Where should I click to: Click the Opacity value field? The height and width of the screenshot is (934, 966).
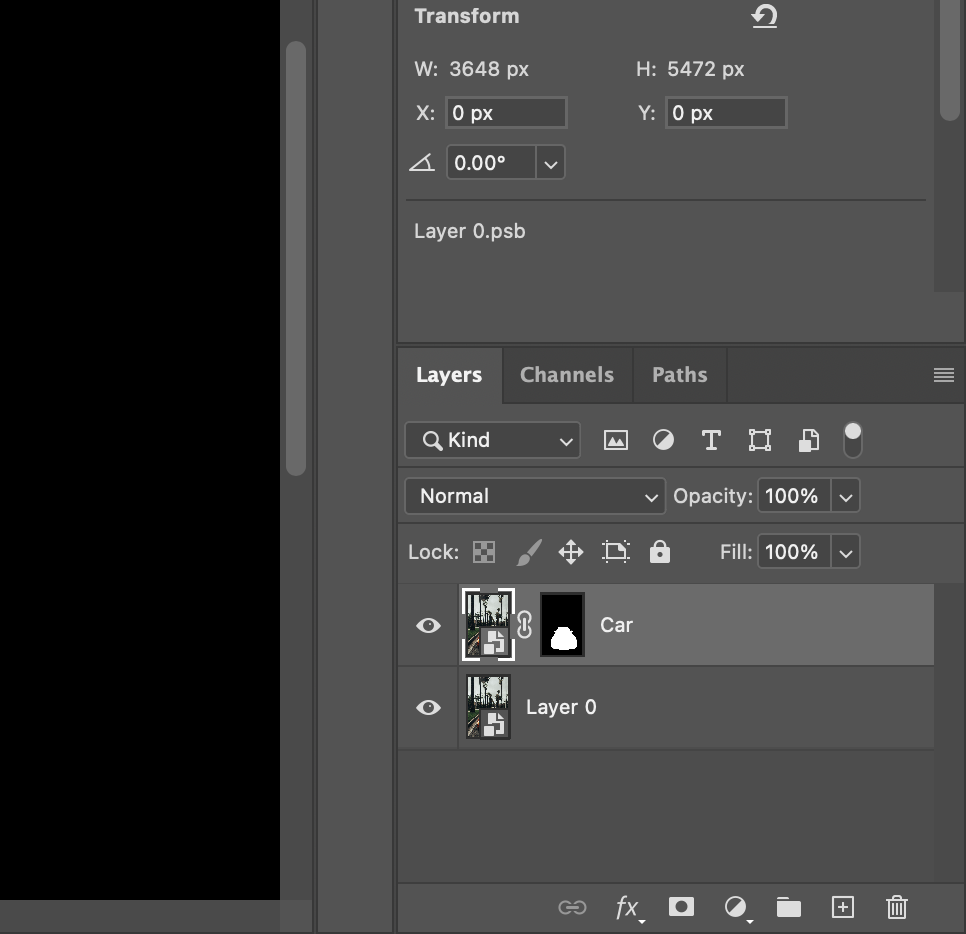pyautogui.click(x=794, y=496)
